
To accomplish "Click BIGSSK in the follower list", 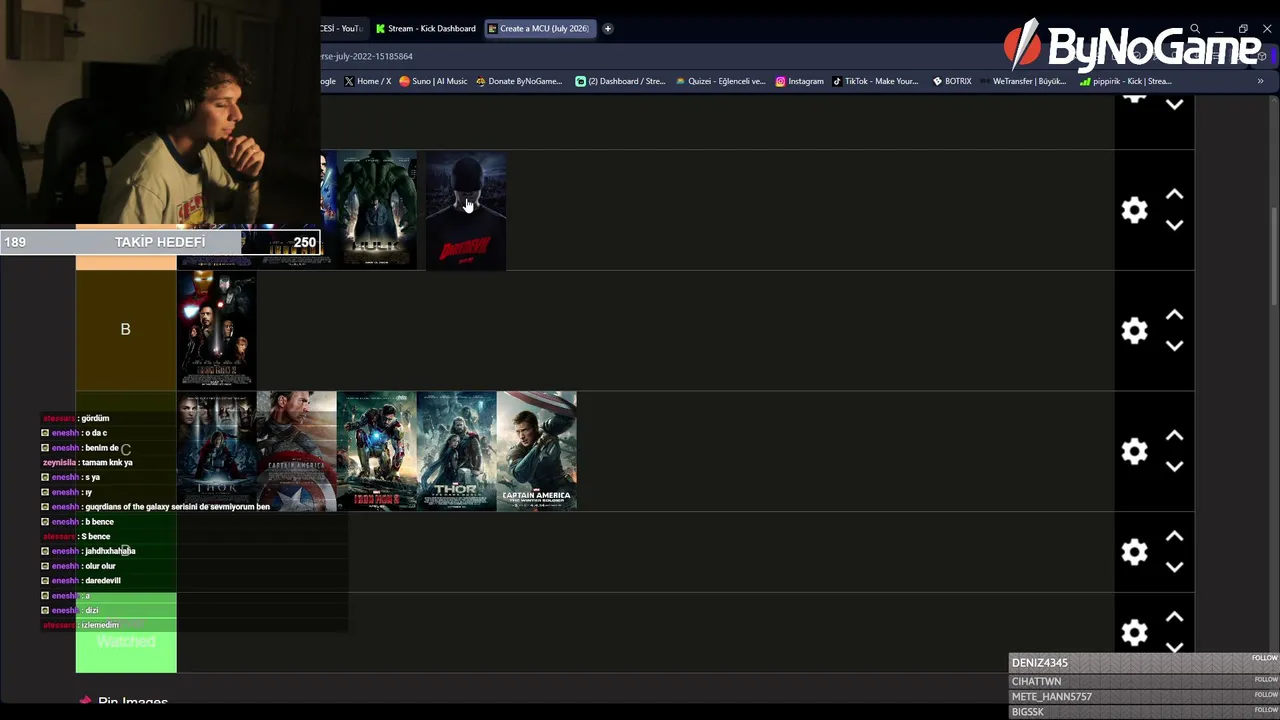I will (x=1027, y=712).
